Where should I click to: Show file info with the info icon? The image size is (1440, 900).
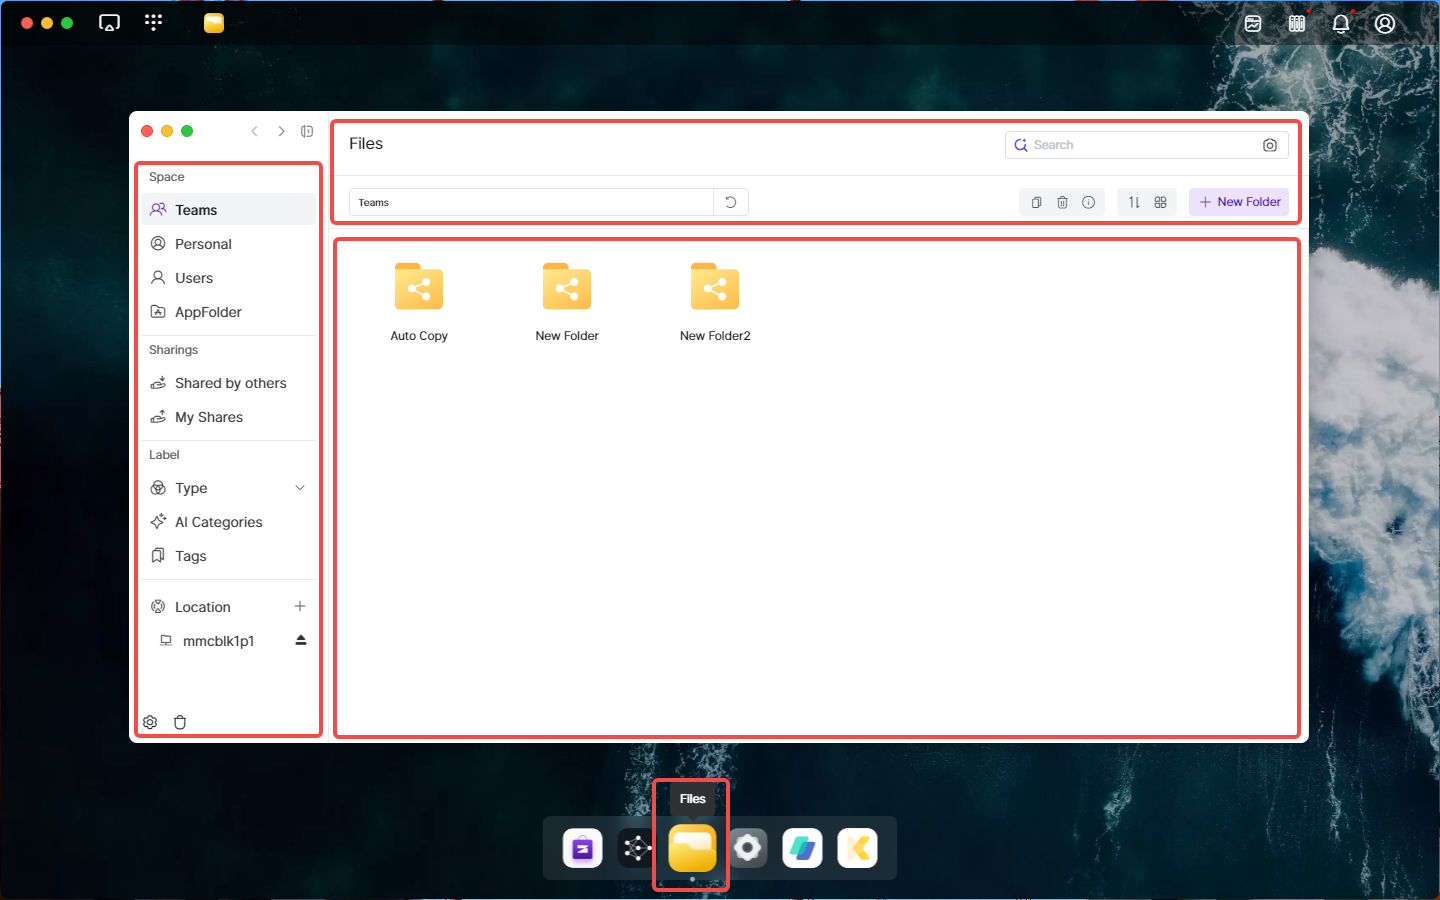coord(1088,202)
